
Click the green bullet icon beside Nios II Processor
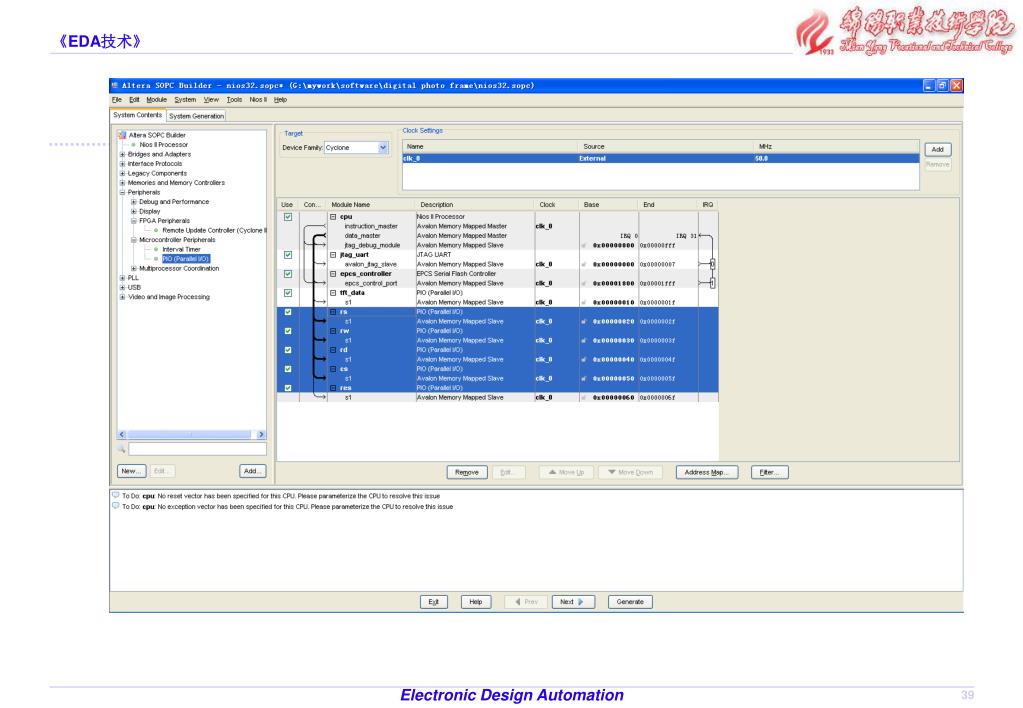click(x=134, y=145)
